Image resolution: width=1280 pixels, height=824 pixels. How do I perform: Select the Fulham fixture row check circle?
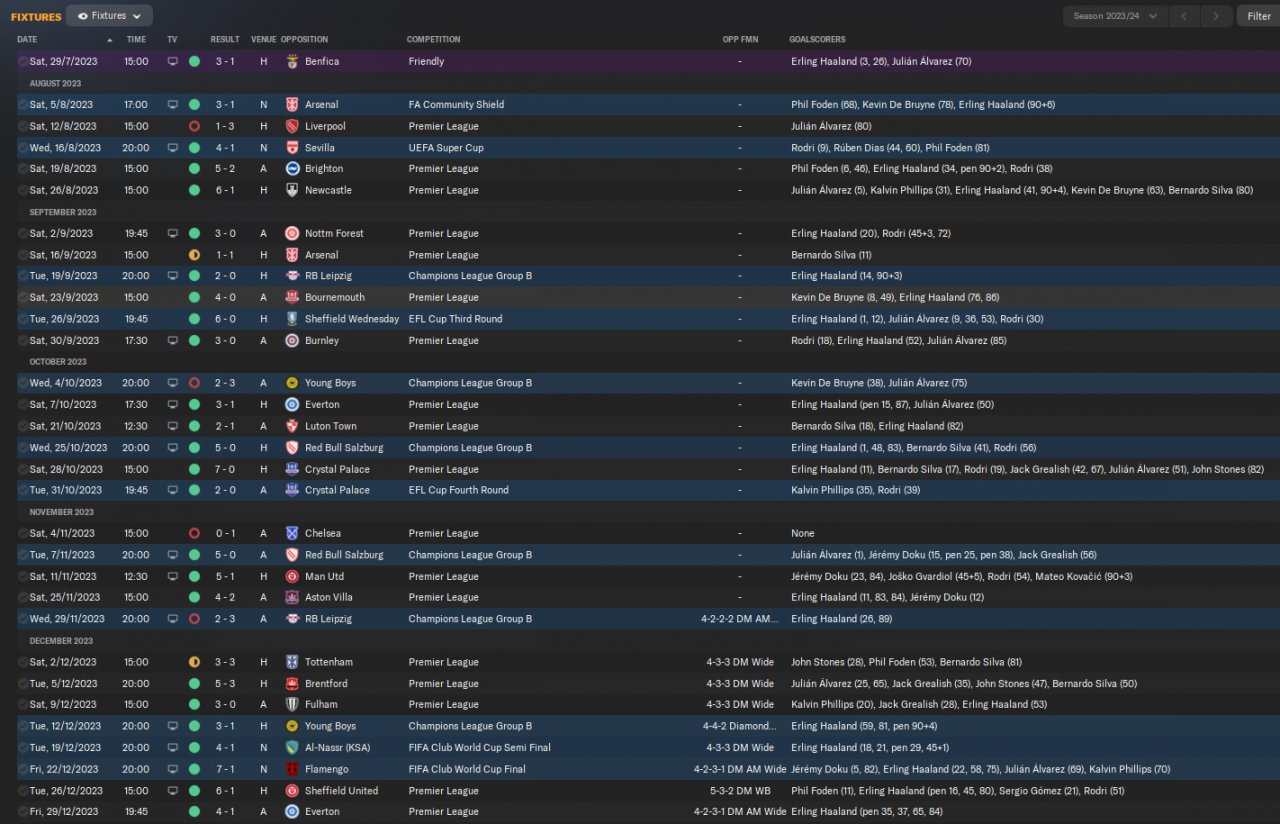pos(23,704)
